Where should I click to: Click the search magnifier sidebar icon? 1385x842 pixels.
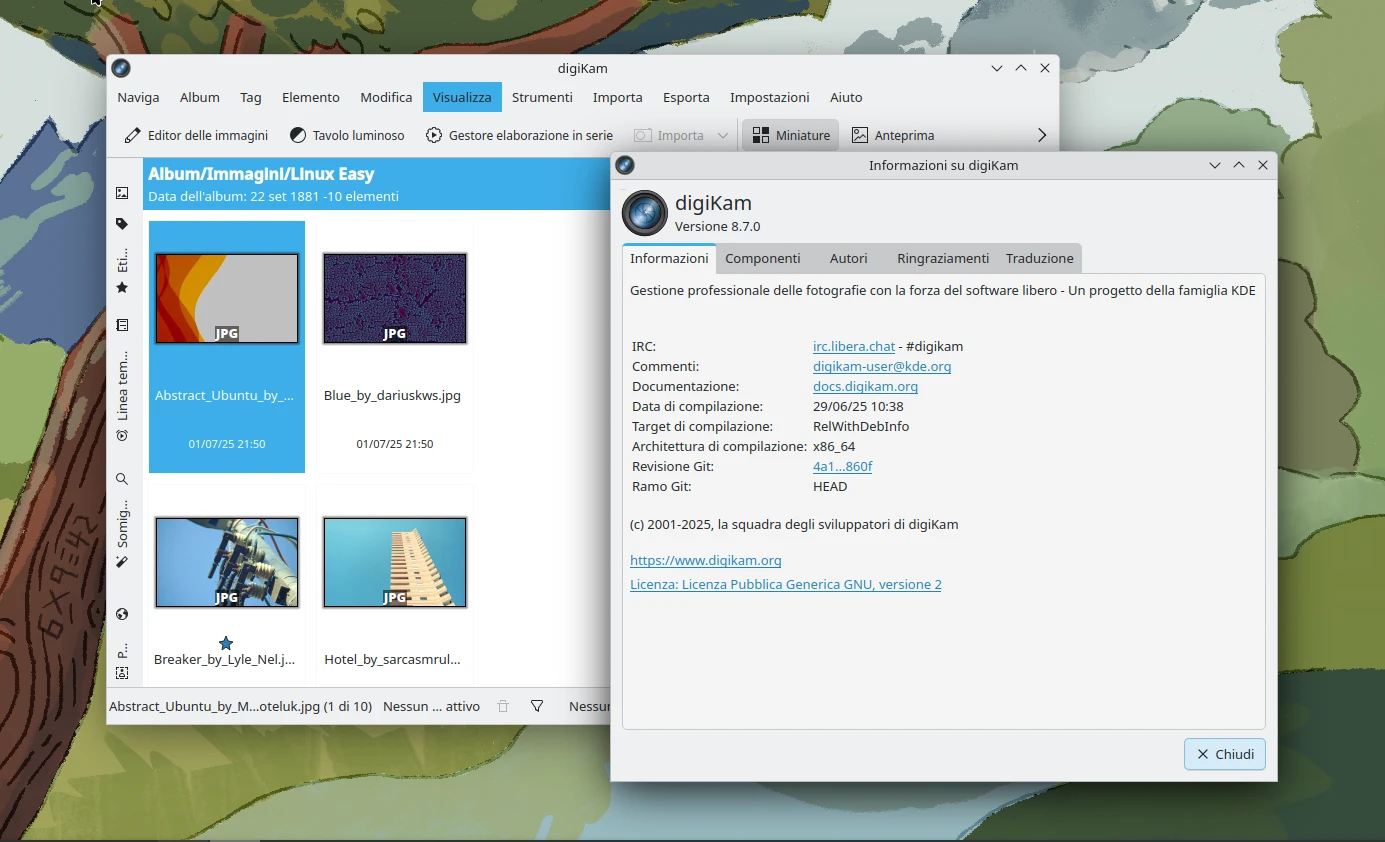click(122, 479)
